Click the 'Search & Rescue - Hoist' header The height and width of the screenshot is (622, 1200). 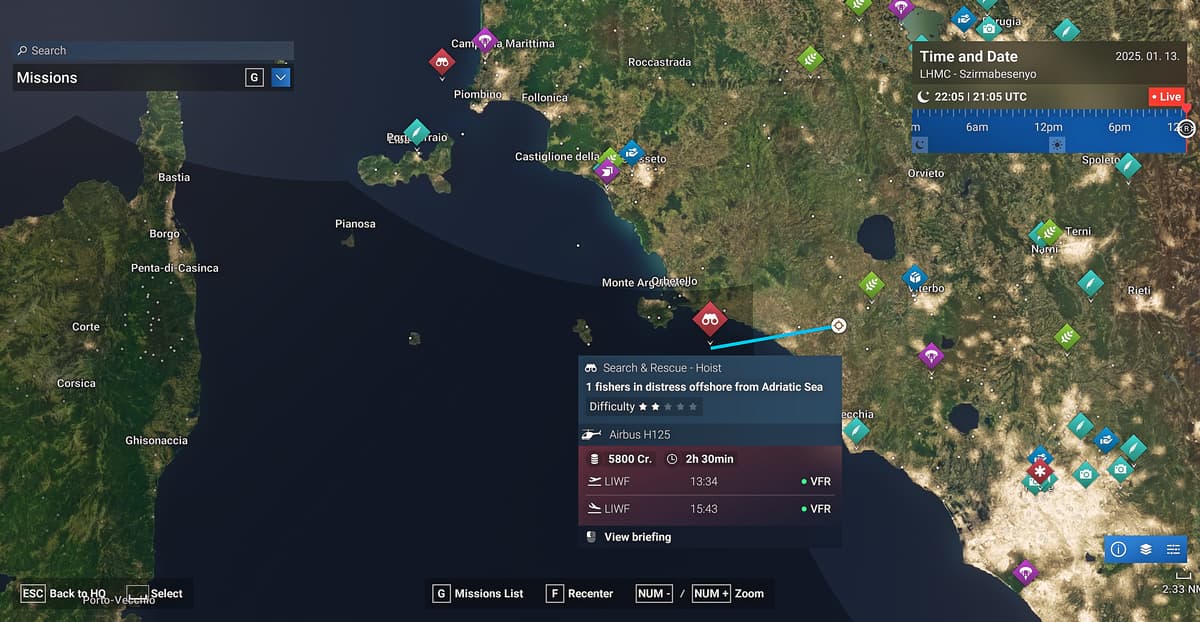click(x=662, y=368)
